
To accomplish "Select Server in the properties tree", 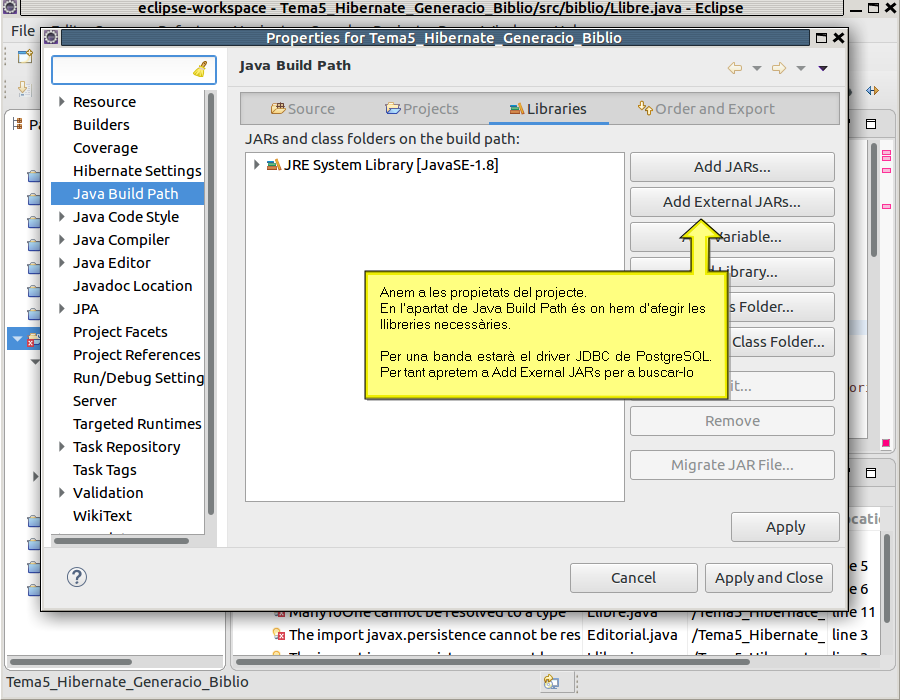I will 95,400.
